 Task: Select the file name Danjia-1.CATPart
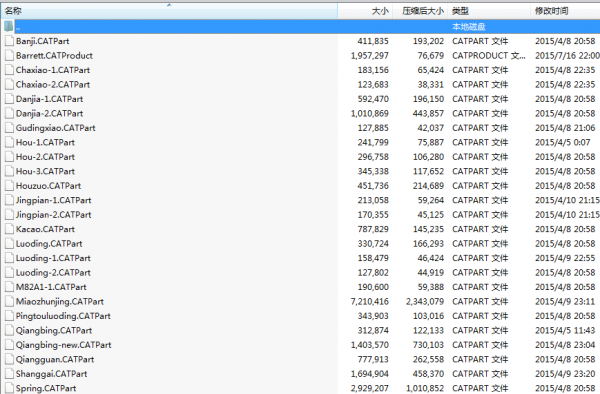pos(49,99)
